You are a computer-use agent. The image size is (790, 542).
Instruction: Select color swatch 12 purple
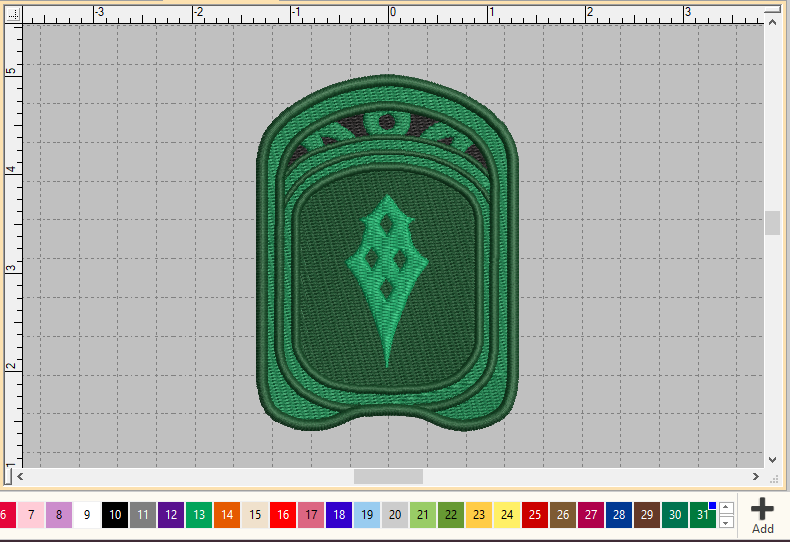point(171,515)
